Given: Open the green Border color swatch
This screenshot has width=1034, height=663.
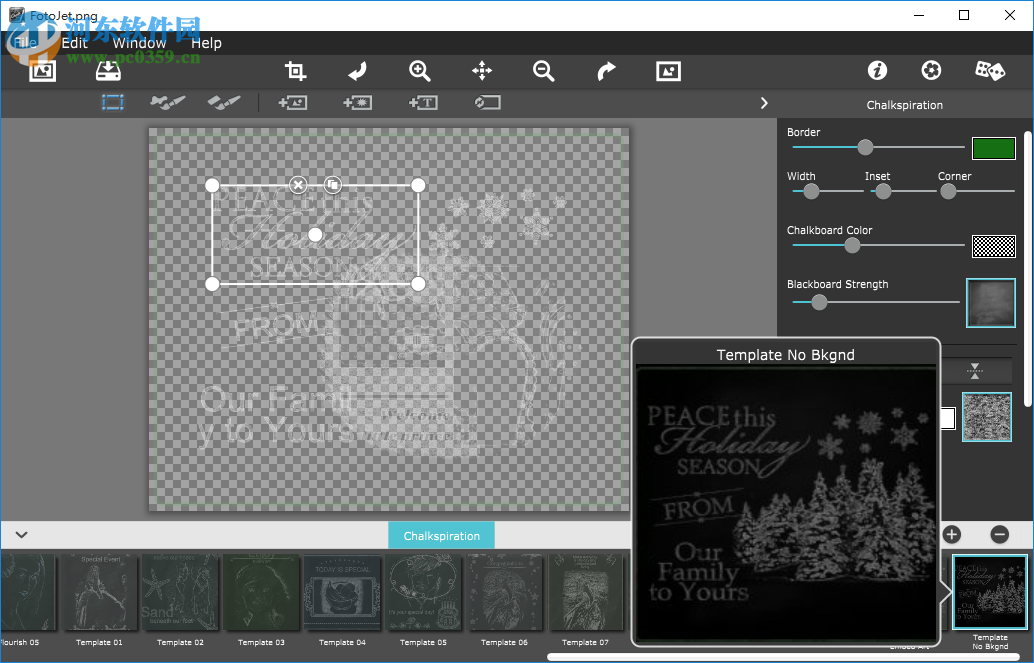Looking at the screenshot, I should 993,148.
